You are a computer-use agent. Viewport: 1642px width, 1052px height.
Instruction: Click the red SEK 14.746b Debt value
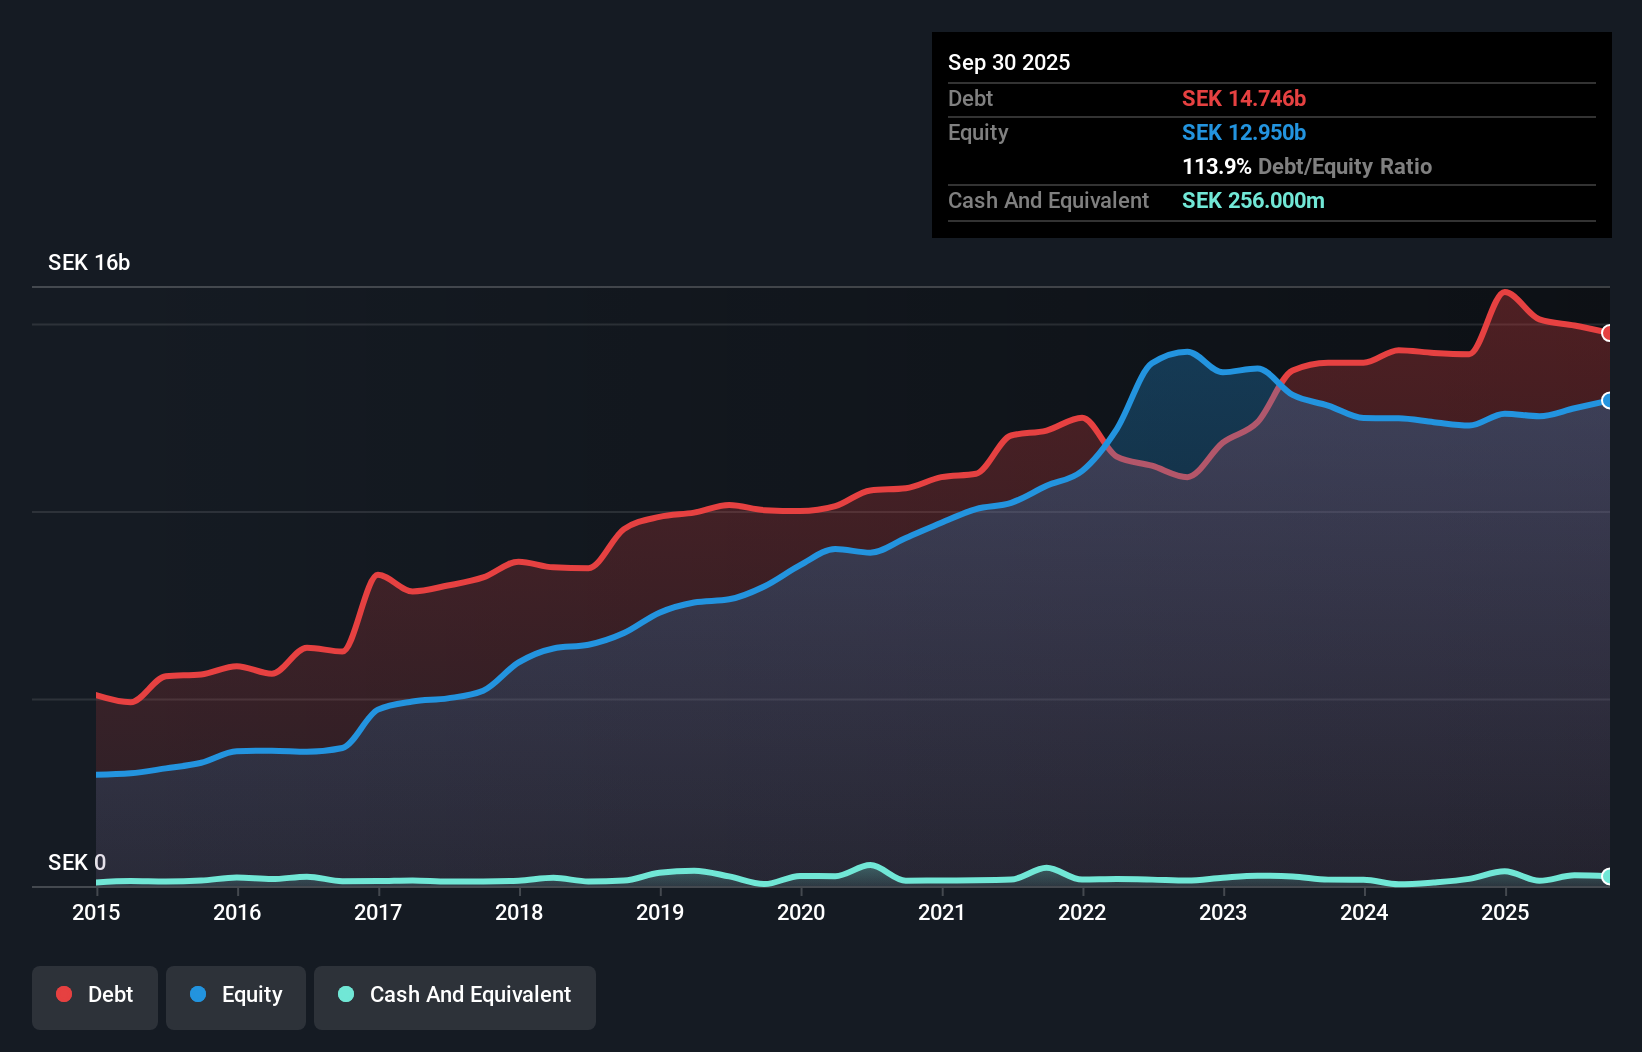click(1244, 98)
